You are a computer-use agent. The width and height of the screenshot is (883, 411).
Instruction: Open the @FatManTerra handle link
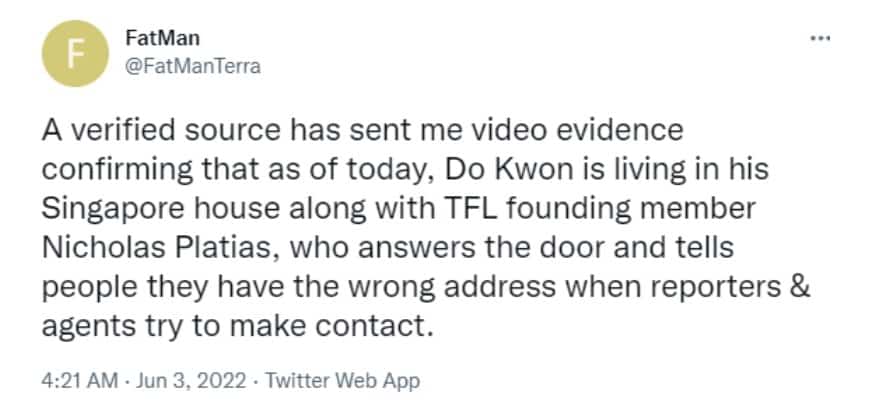(193, 66)
